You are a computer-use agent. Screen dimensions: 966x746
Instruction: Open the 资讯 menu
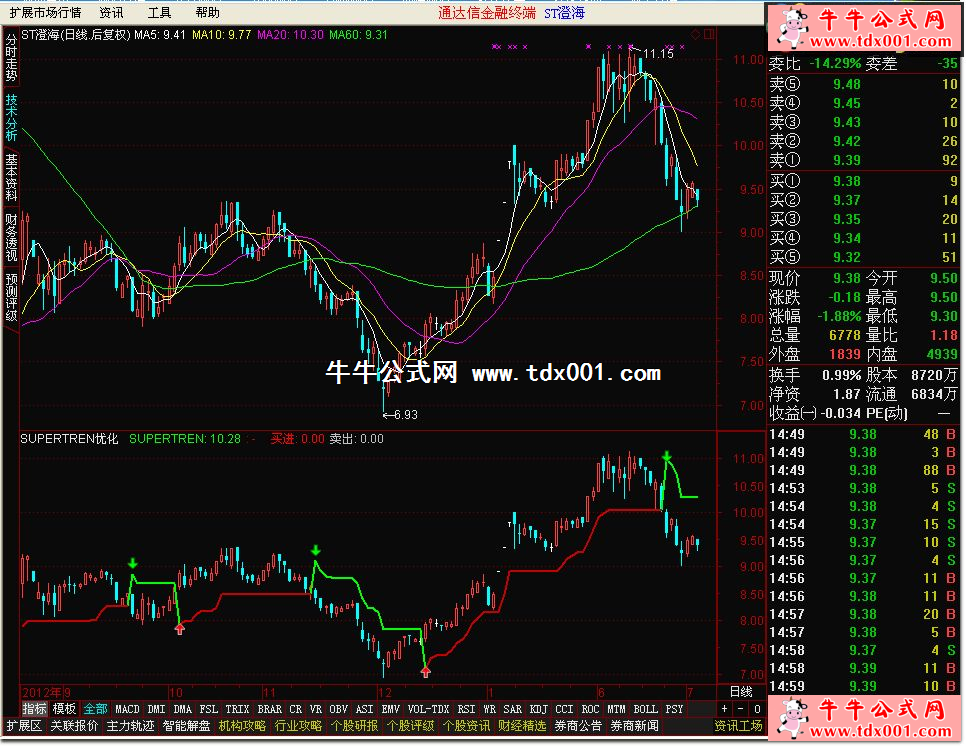(111, 12)
